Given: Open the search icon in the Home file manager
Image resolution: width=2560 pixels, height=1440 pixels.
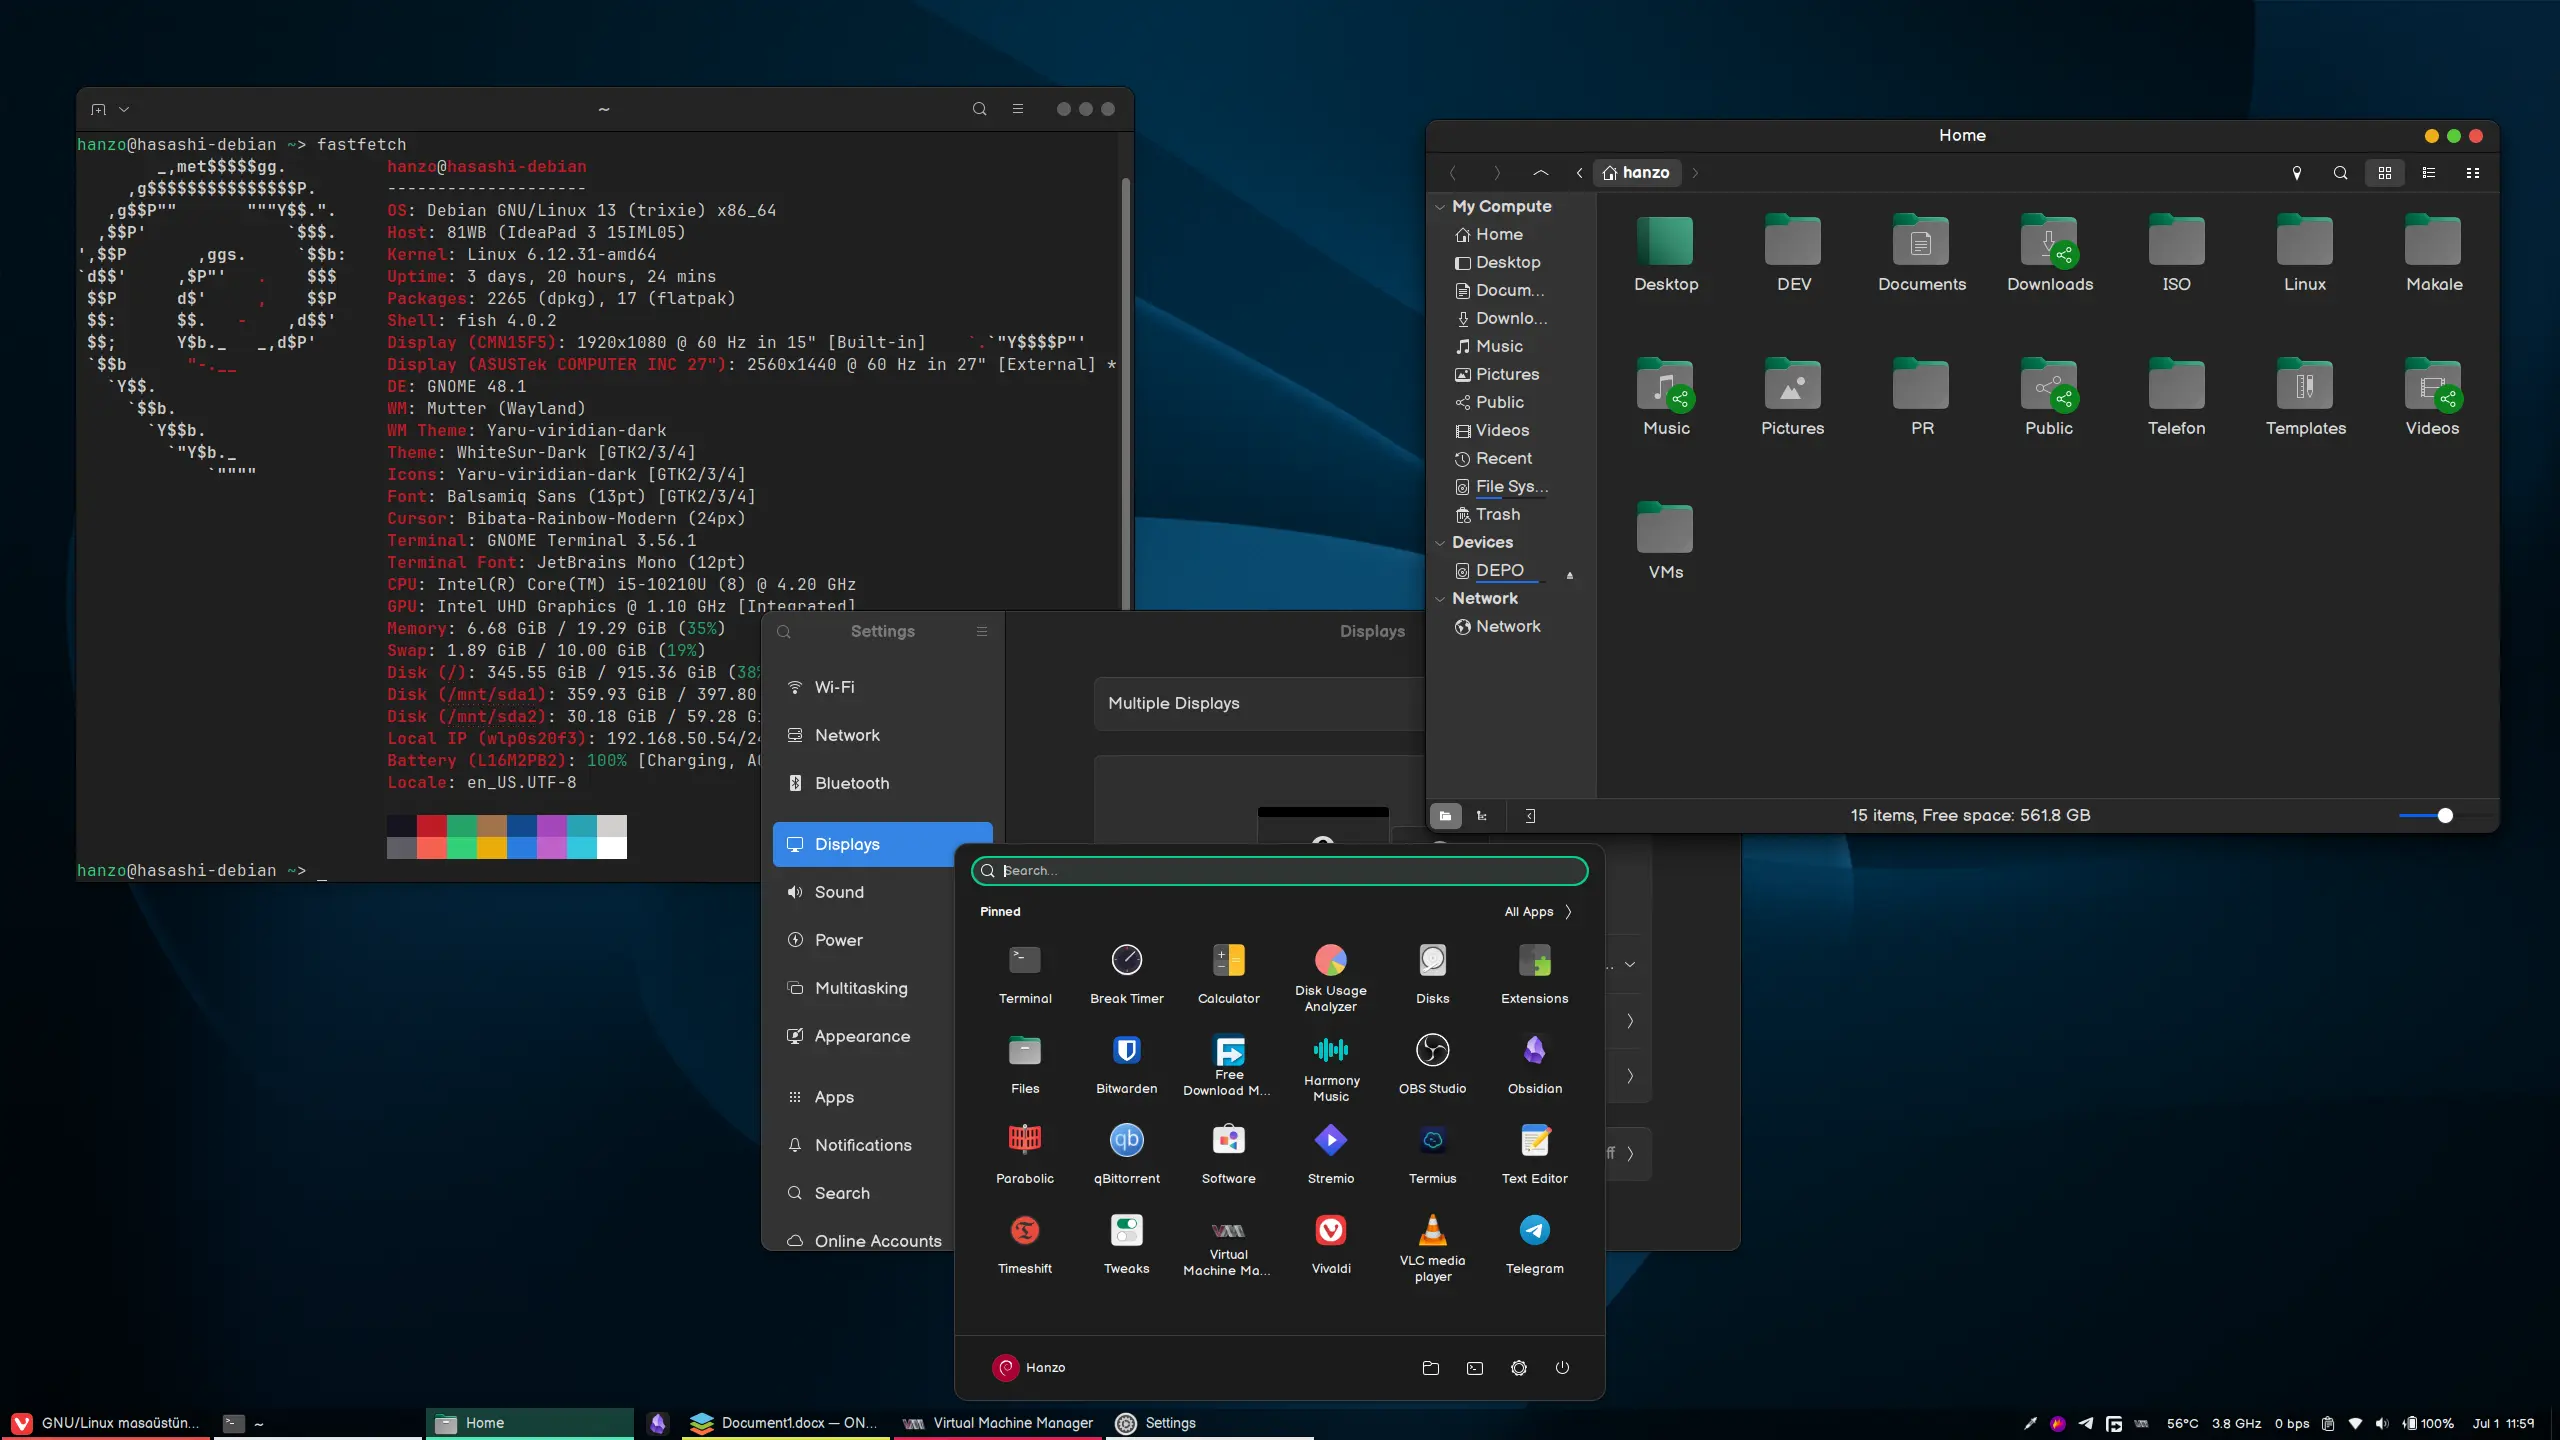Looking at the screenshot, I should (2340, 173).
